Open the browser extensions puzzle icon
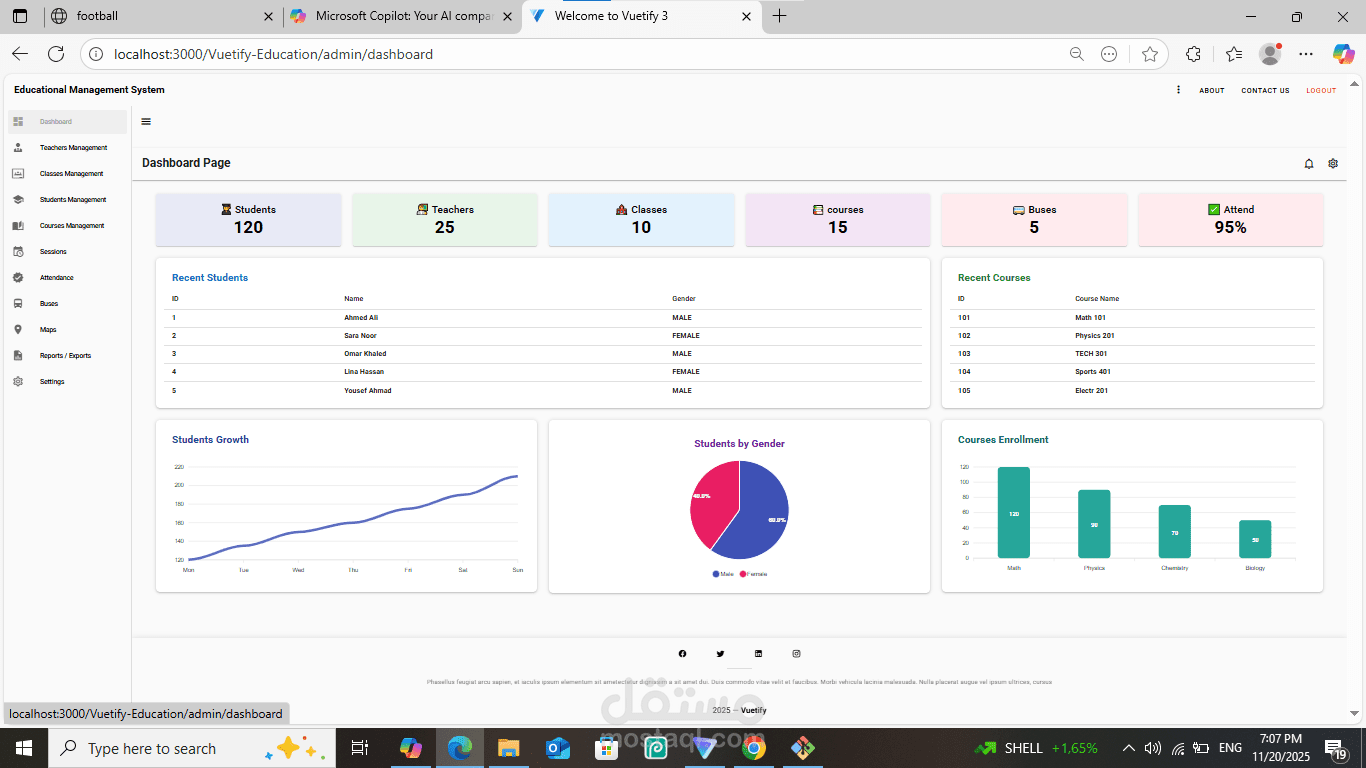The height and width of the screenshot is (768, 1366). (x=1193, y=54)
